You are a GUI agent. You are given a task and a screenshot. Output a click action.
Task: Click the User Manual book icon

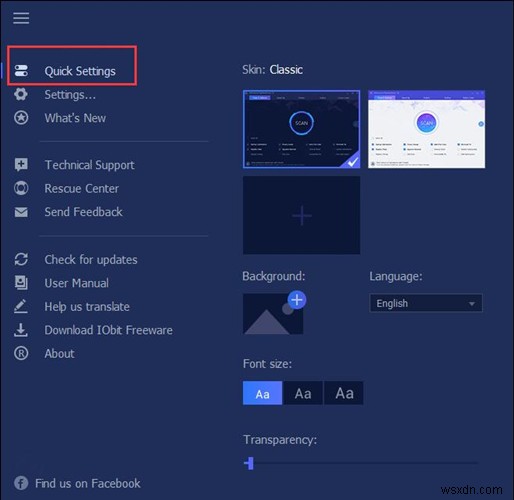(21, 283)
